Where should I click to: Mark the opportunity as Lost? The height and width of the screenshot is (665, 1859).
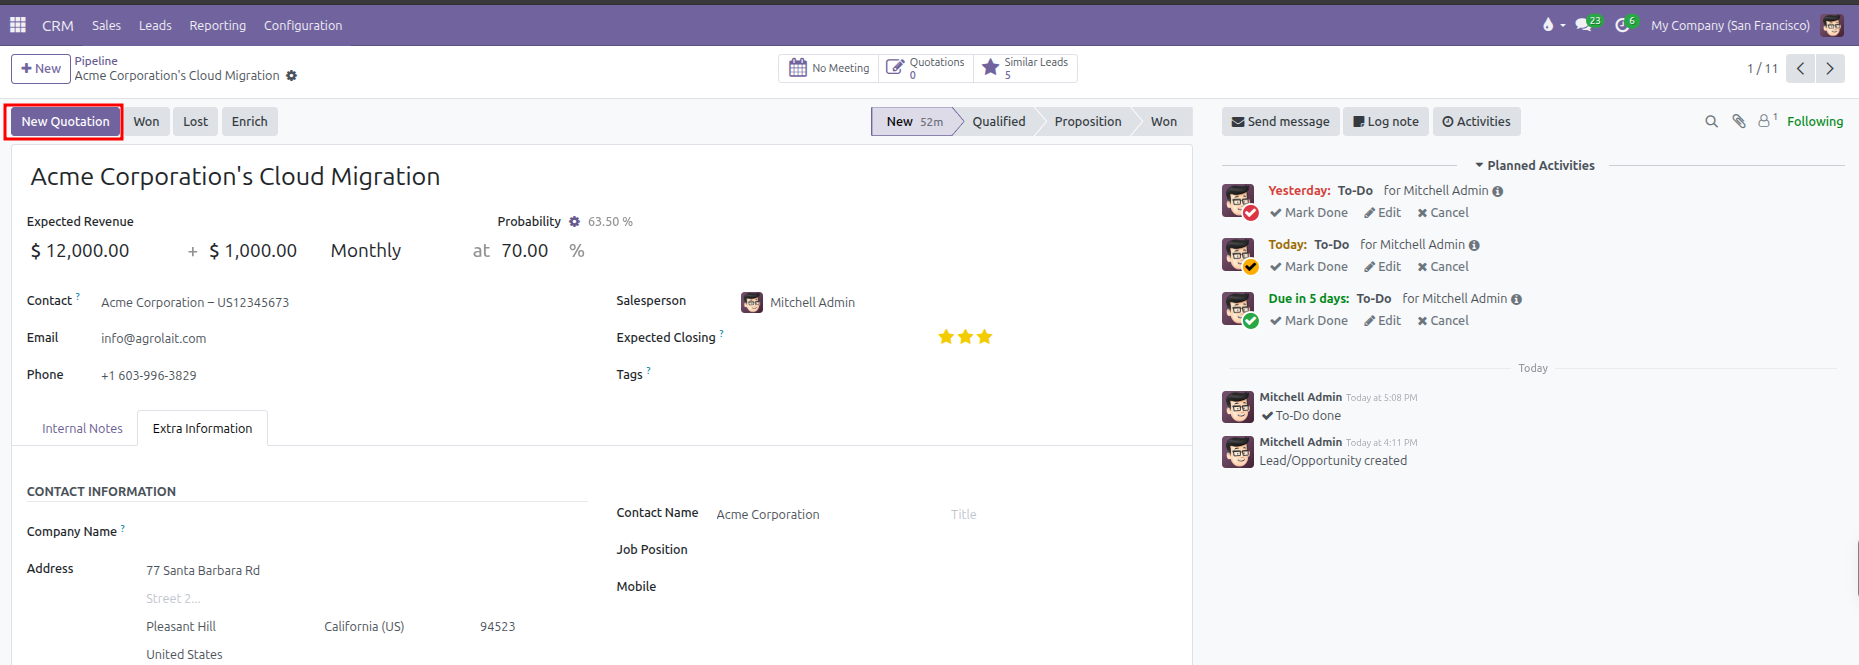[x=195, y=122]
